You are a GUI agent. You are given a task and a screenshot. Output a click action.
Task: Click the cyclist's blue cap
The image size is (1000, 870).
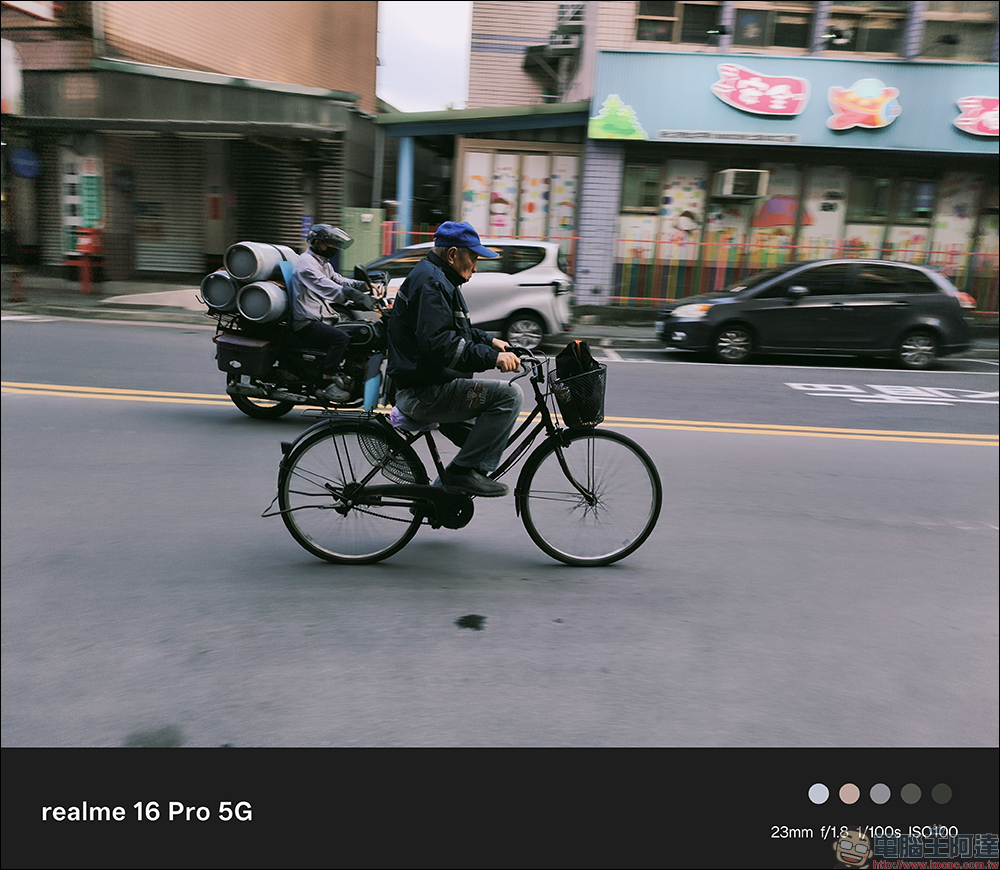463,238
